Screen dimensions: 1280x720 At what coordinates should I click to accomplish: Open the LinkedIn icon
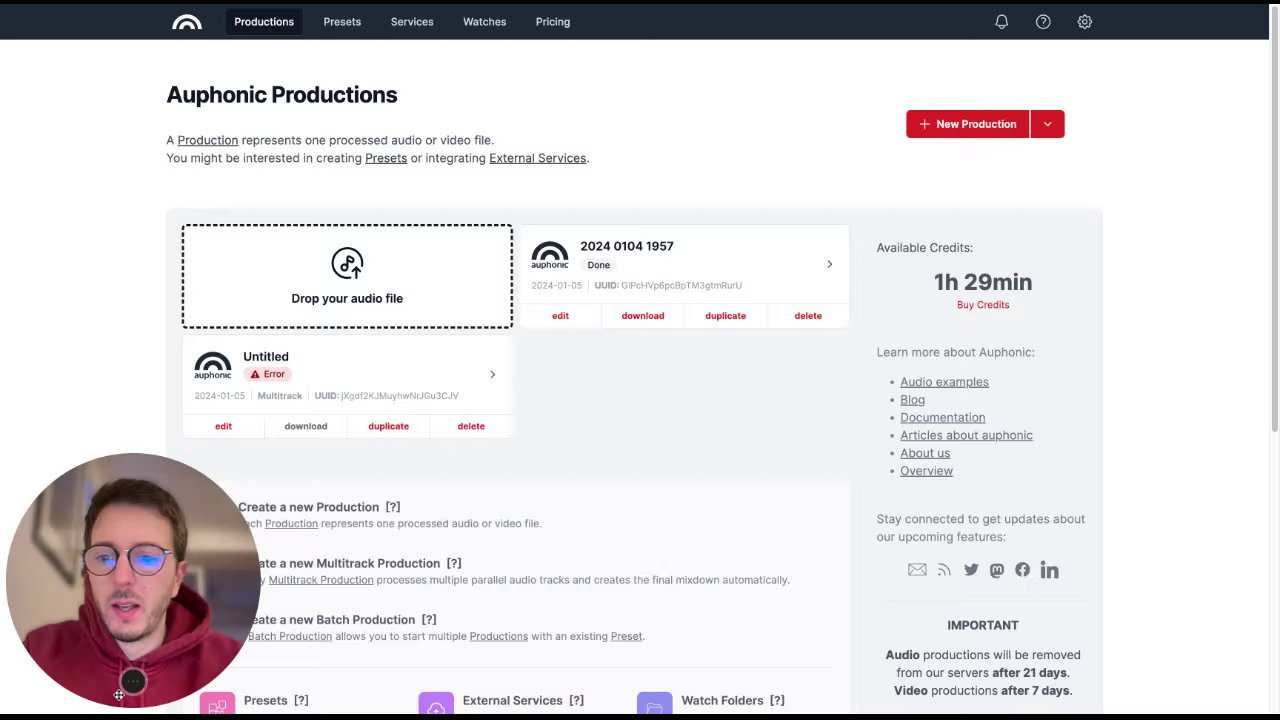click(1049, 570)
